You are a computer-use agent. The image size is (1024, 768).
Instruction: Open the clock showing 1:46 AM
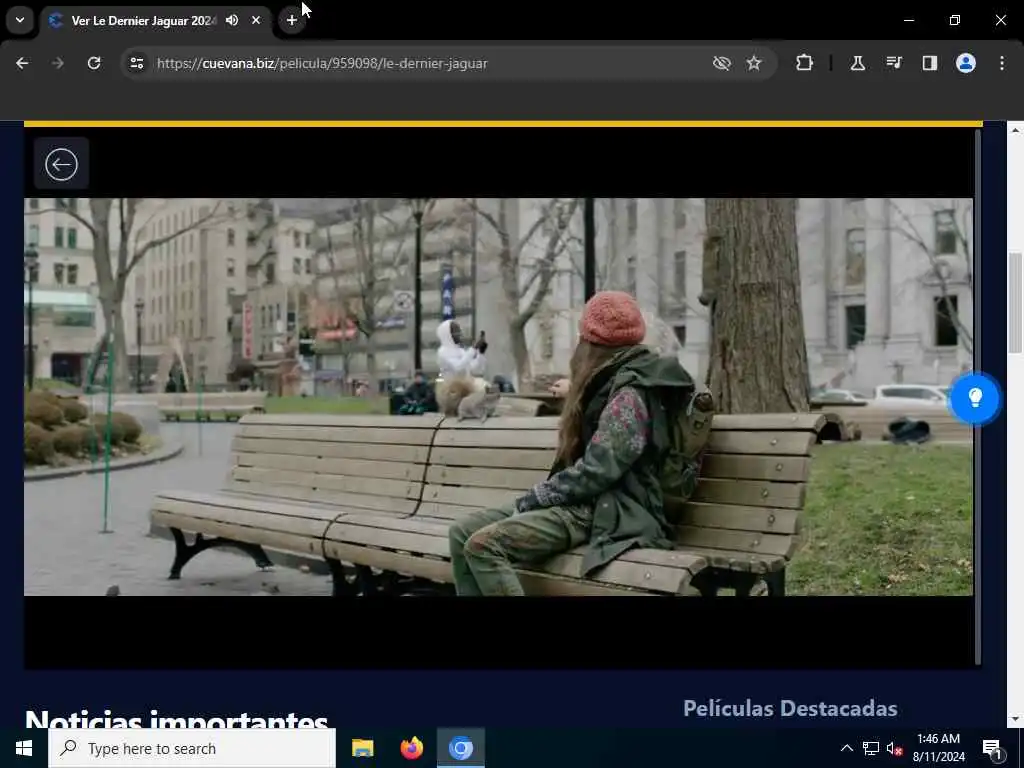click(938, 748)
